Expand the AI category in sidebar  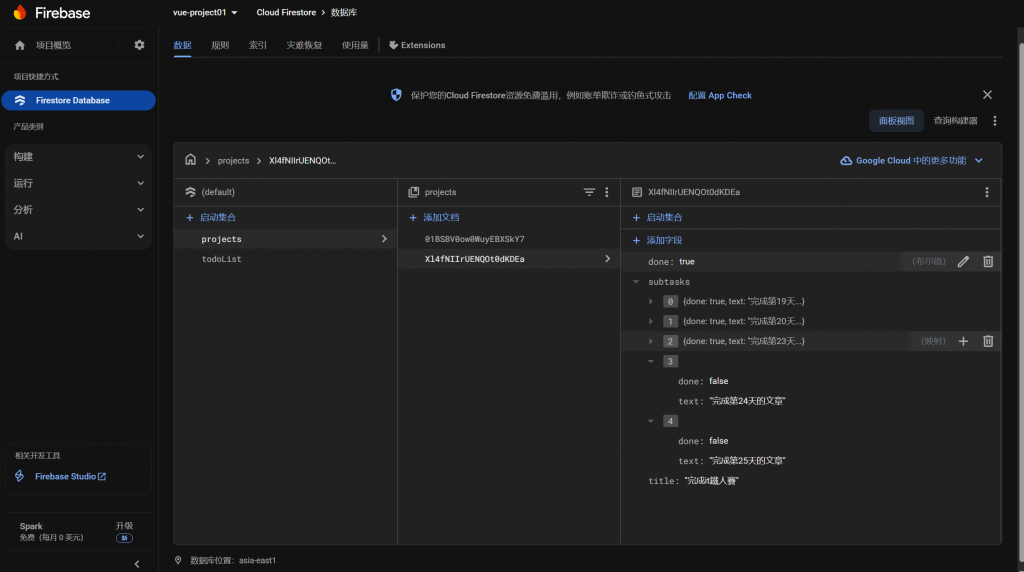click(78, 236)
